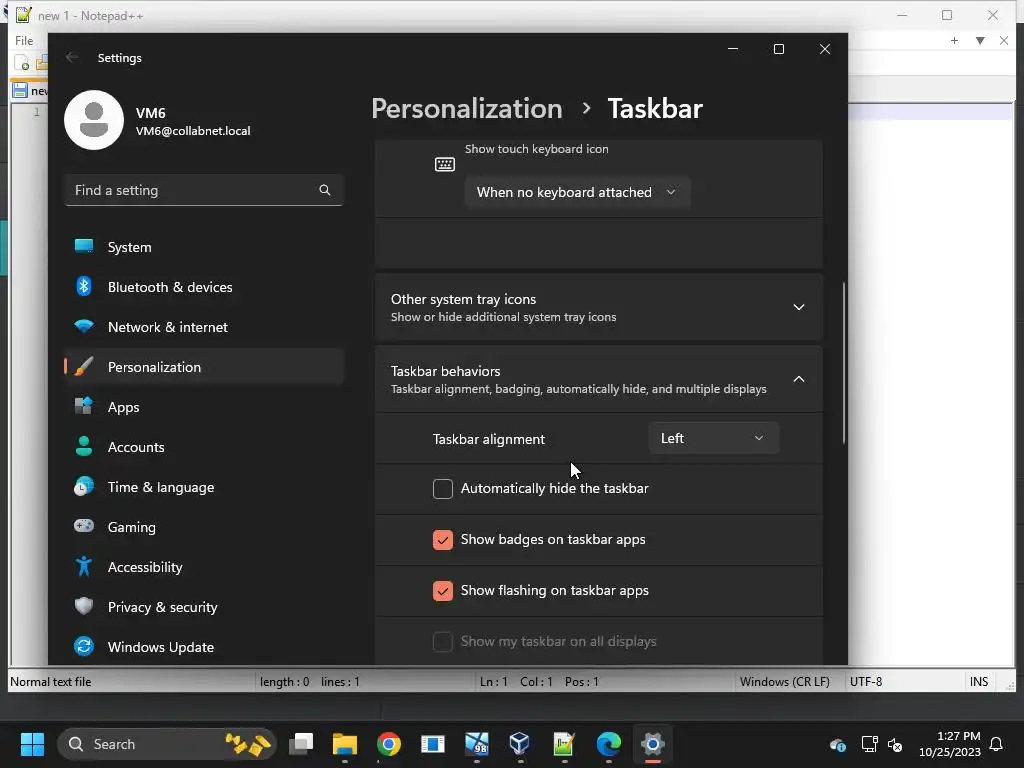Open Privacy & security settings

click(204, 607)
